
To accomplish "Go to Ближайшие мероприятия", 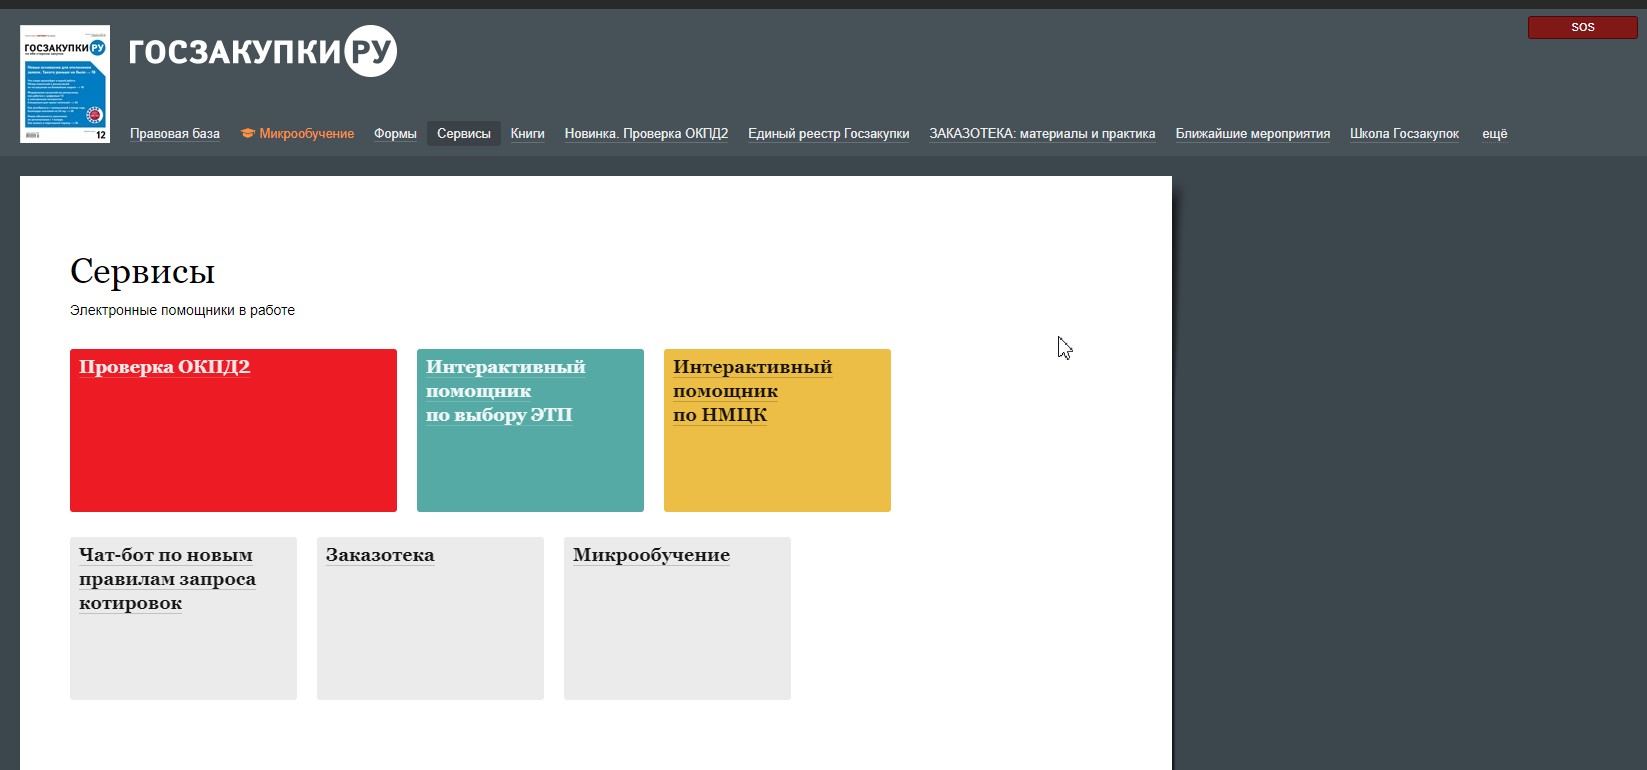I will (x=1252, y=134).
